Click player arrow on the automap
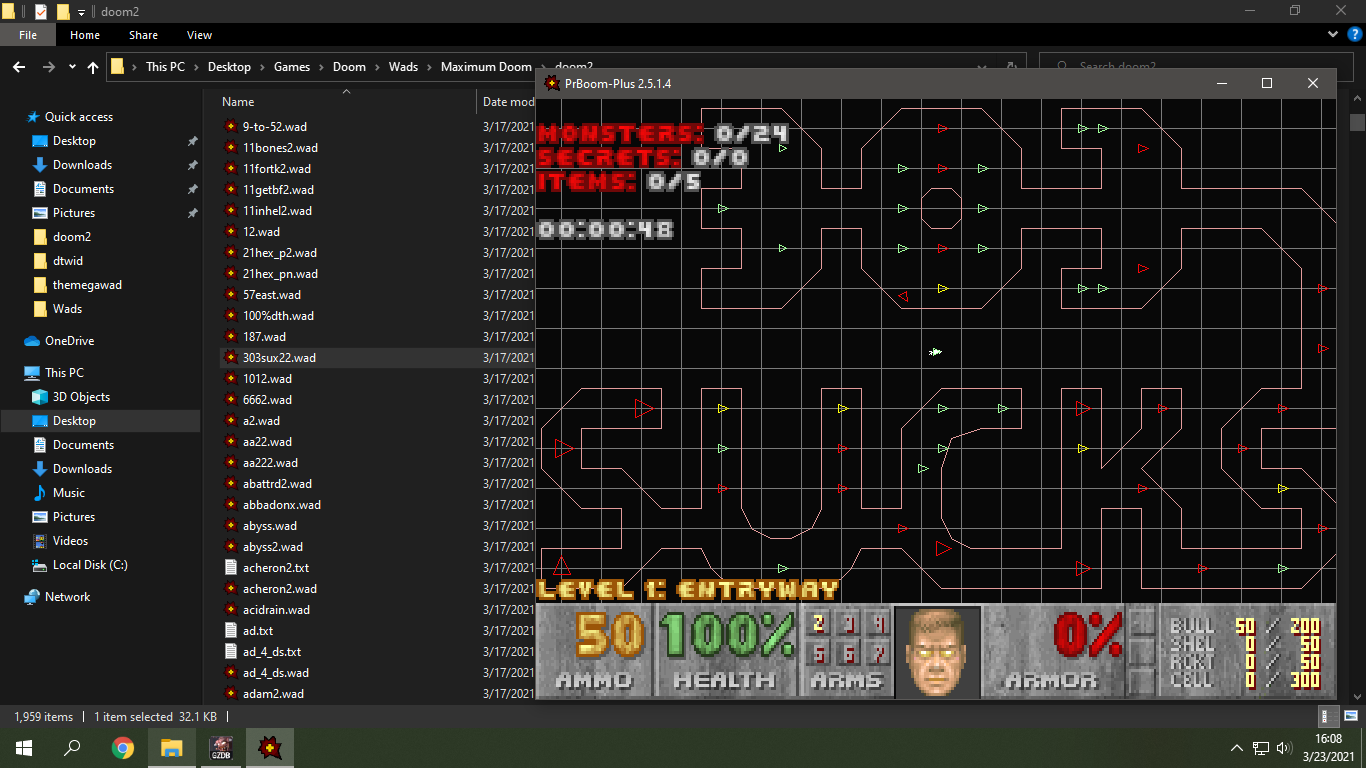Viewport: 1366px width, 768px height. pos(936,352)
